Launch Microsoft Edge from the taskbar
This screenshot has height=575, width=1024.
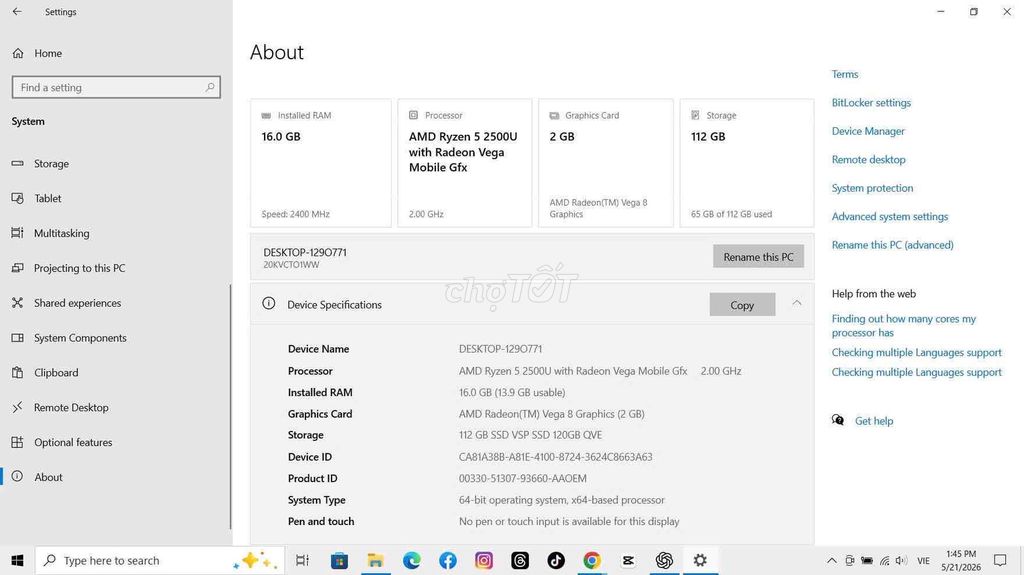[x=411, y=561]
